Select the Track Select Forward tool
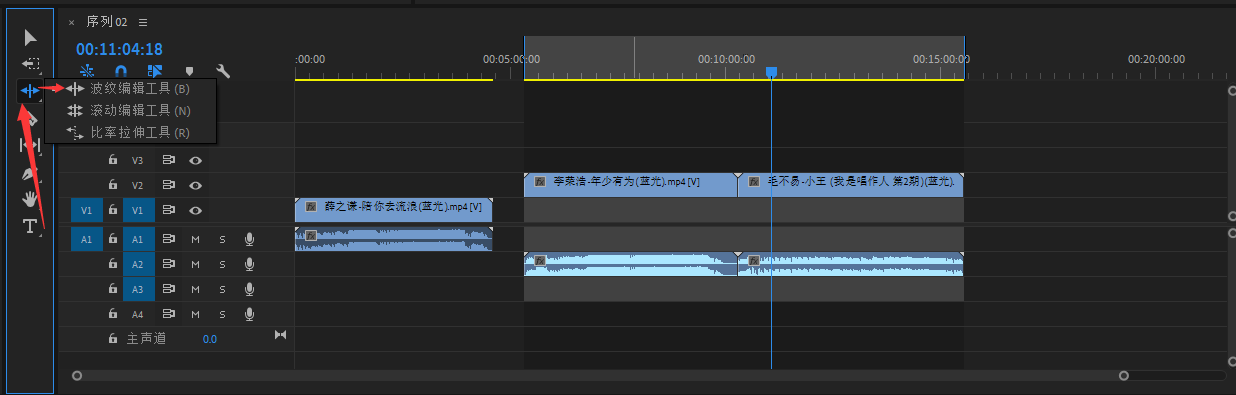The image size is (1236, 395). click(x=31, y=63)
